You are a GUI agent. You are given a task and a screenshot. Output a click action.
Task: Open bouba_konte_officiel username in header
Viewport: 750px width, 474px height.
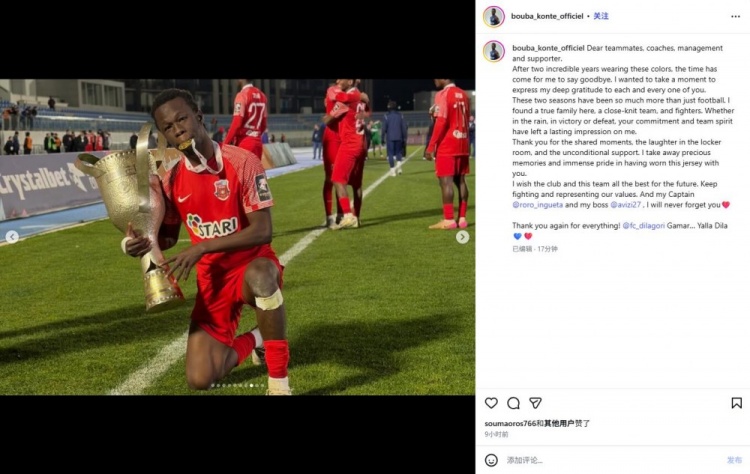pyautogui.click(x=547, y=16)
